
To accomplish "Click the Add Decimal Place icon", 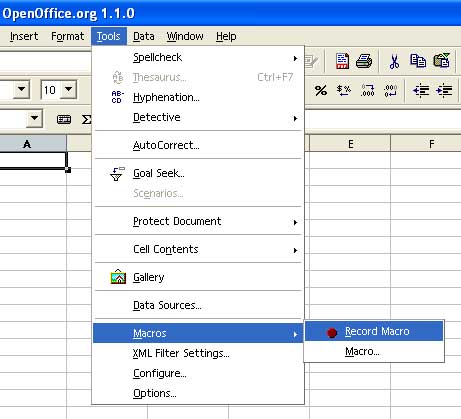I will click(x=367, y=90).
